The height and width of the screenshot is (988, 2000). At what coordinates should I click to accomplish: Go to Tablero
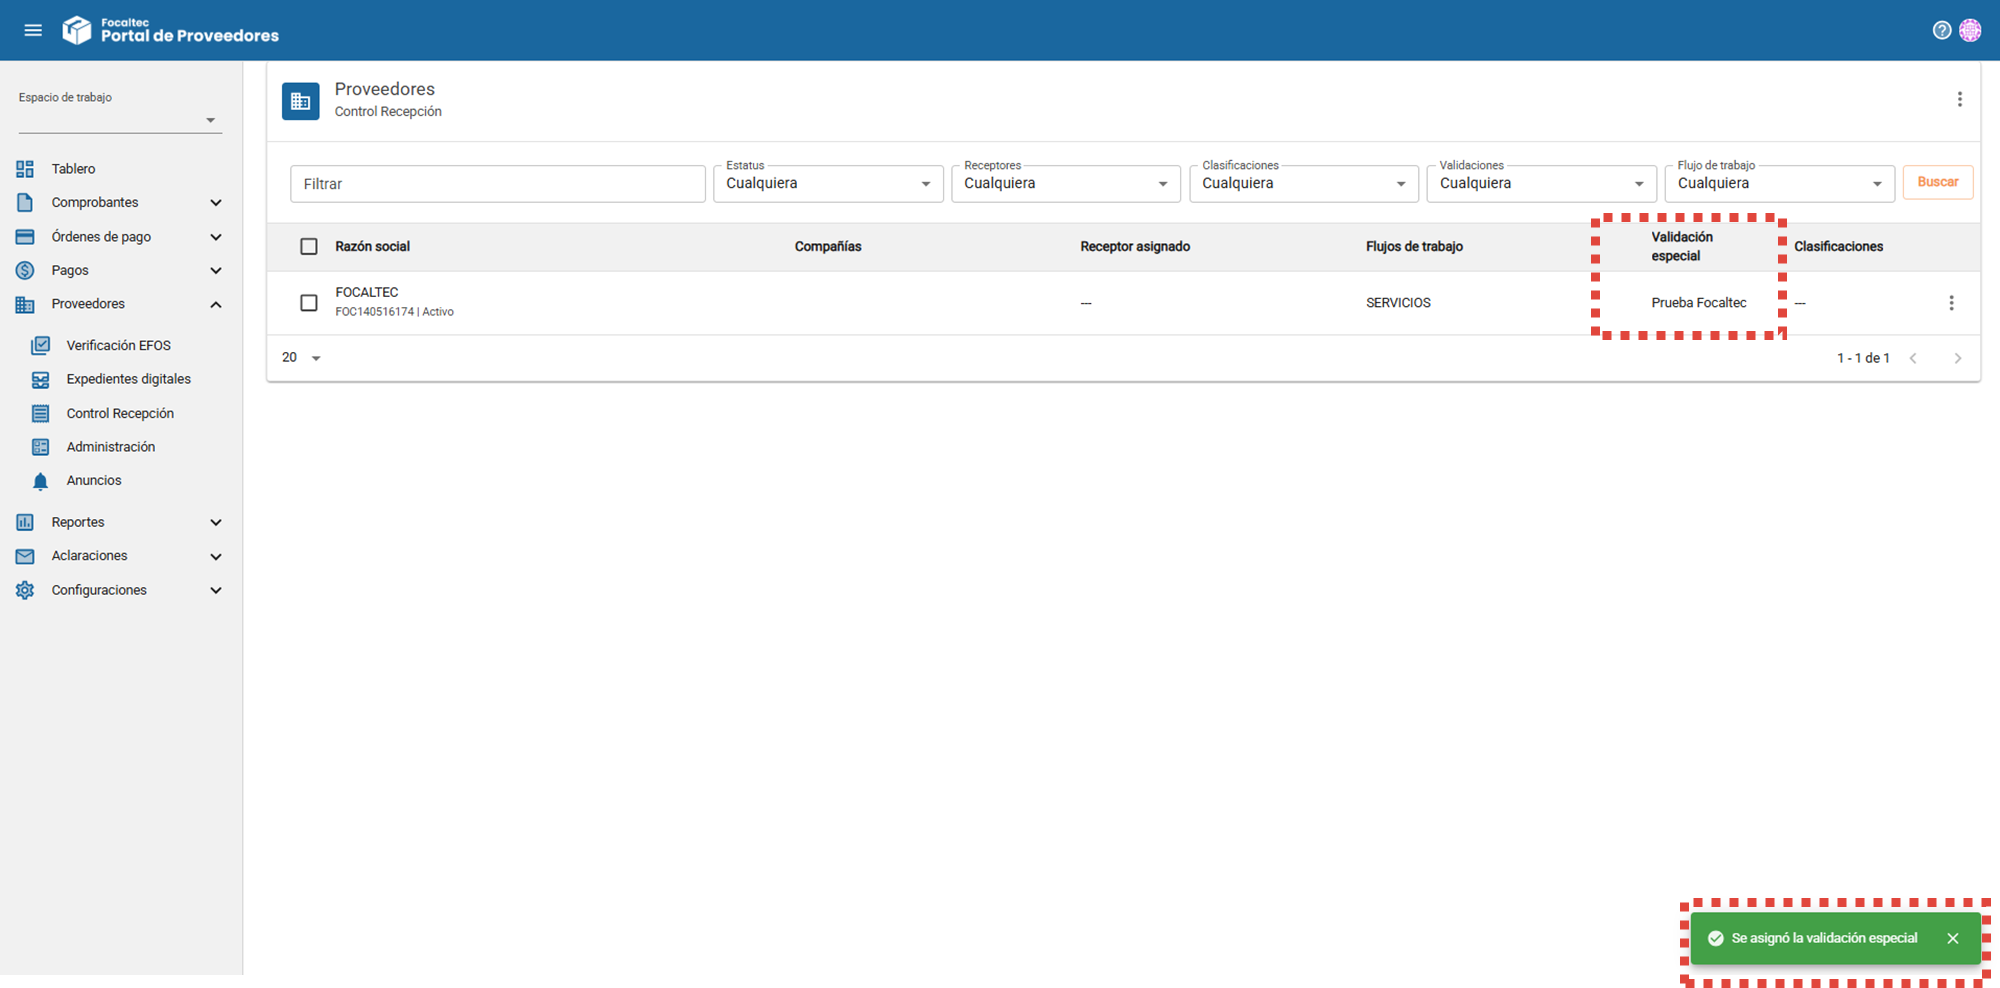[73, 169]
